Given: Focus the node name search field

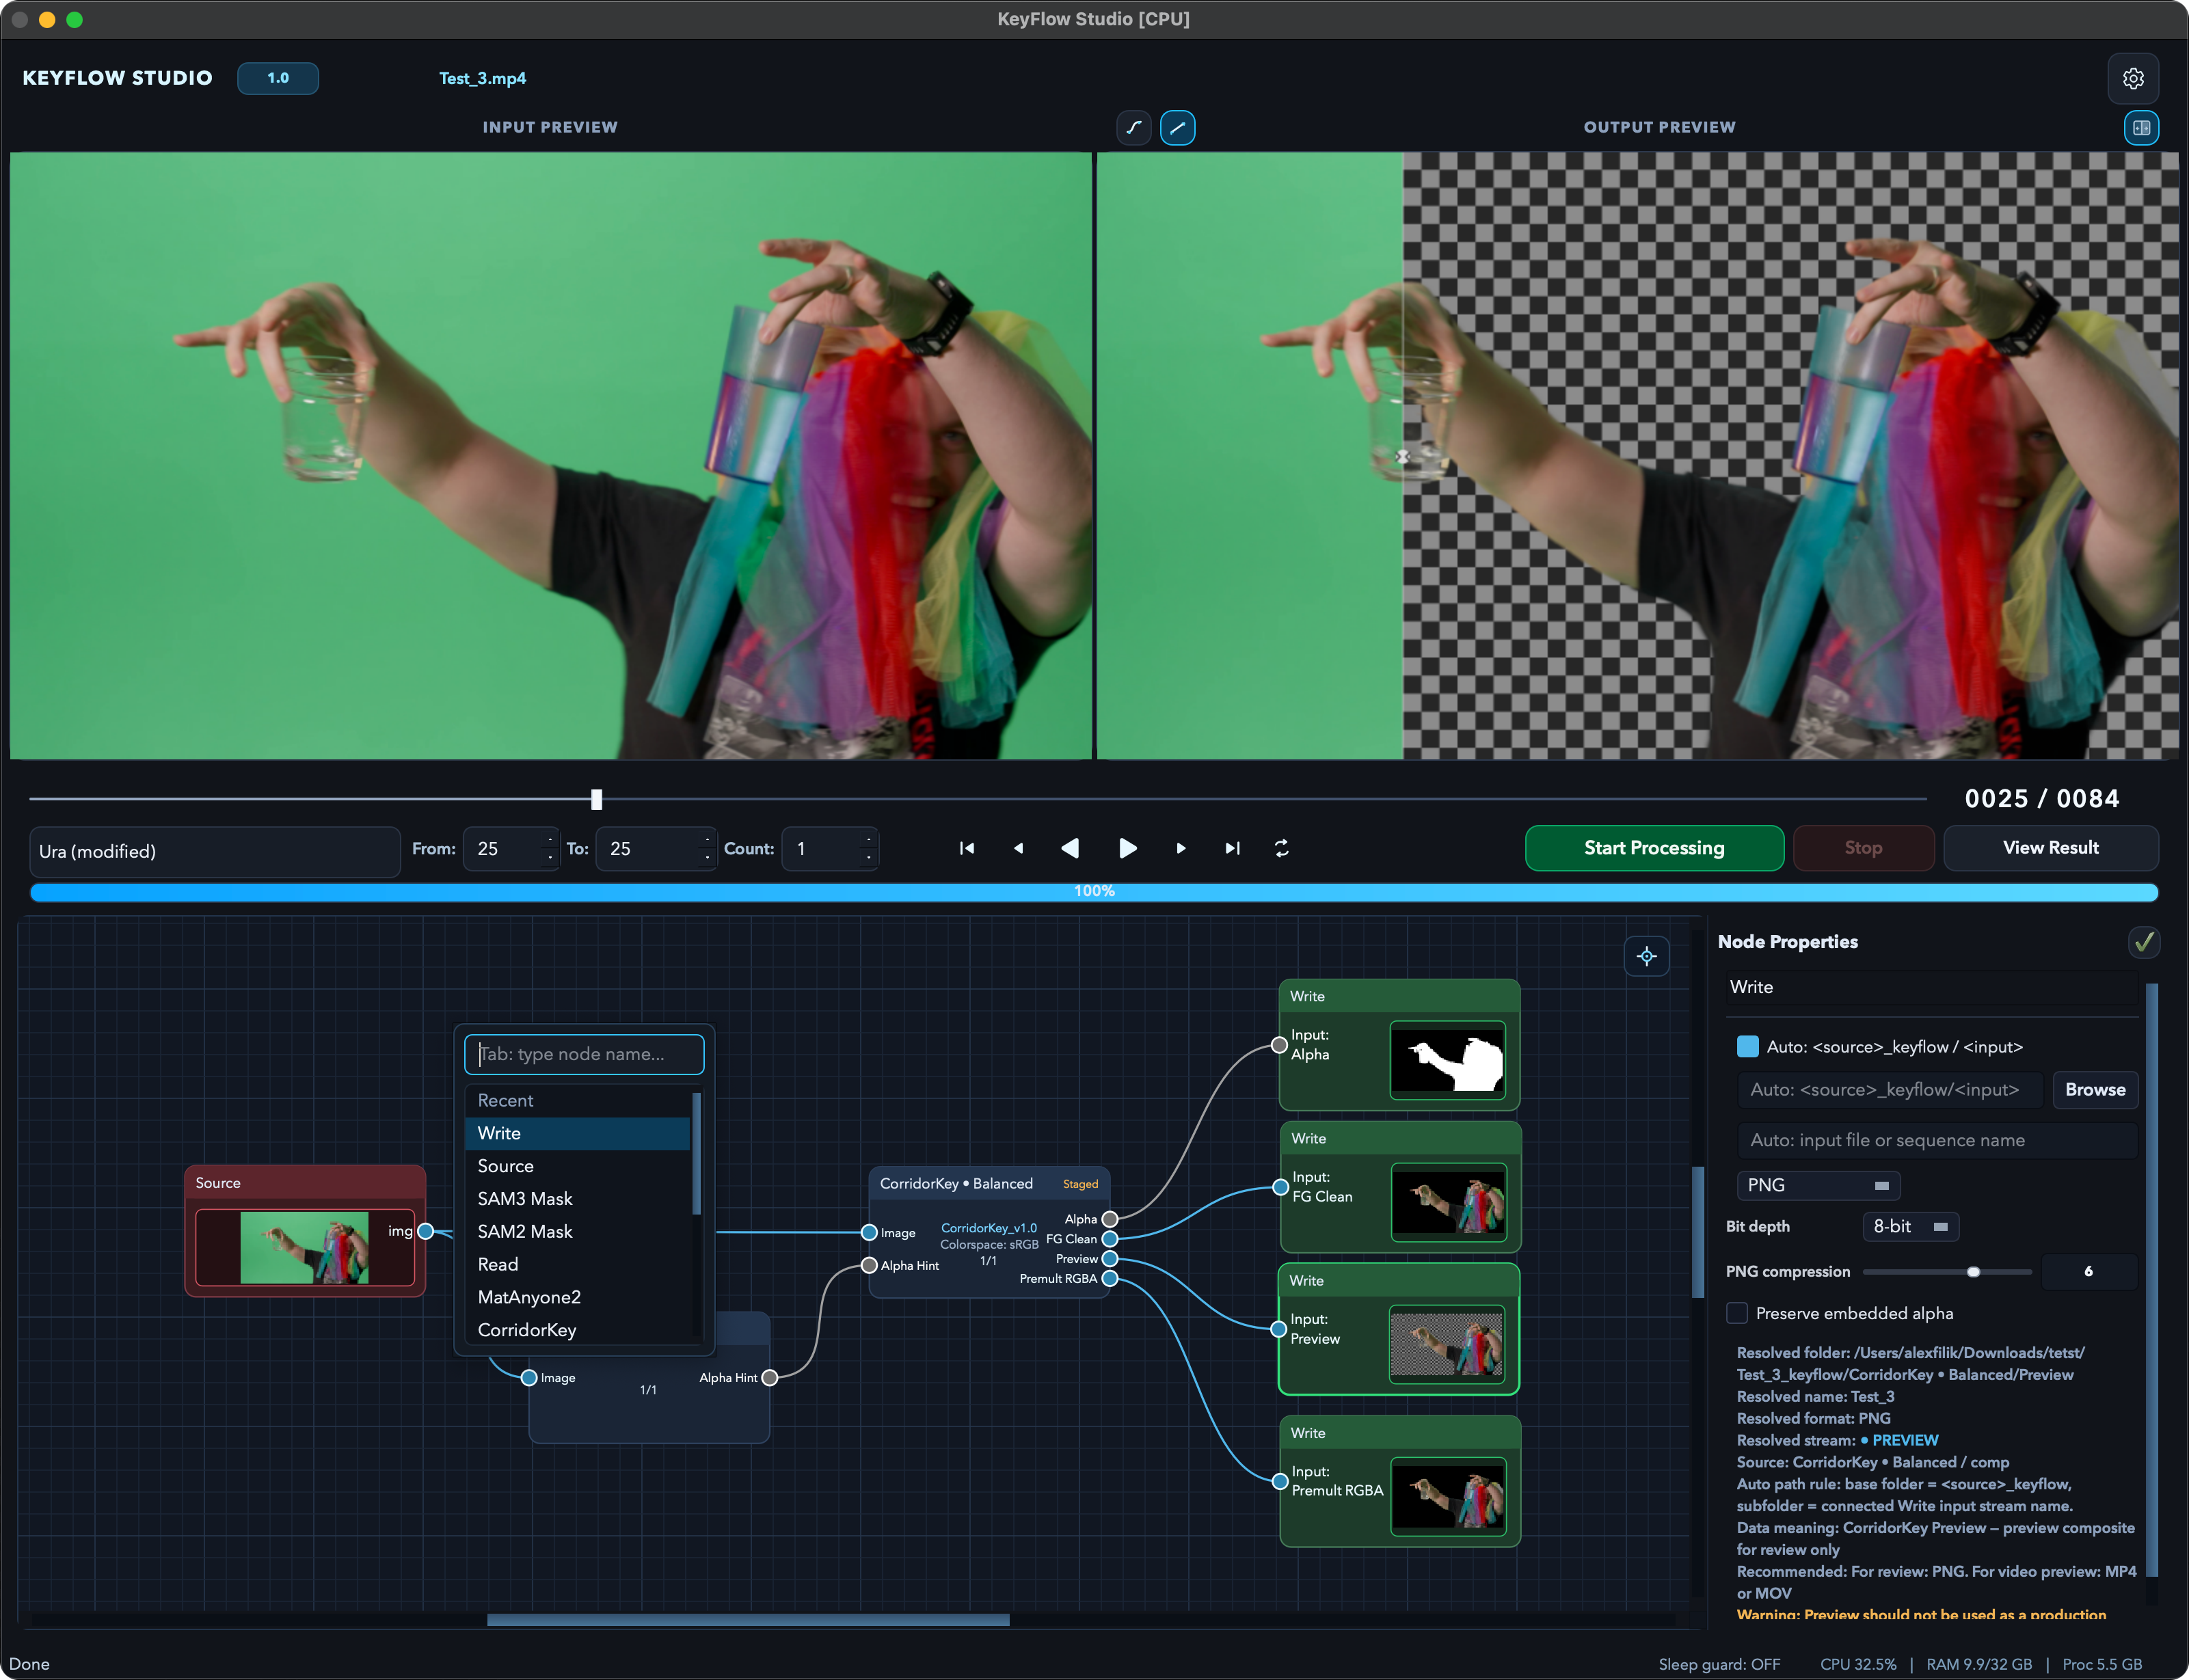Looking at the screenshot, I should coord(584,1054).
